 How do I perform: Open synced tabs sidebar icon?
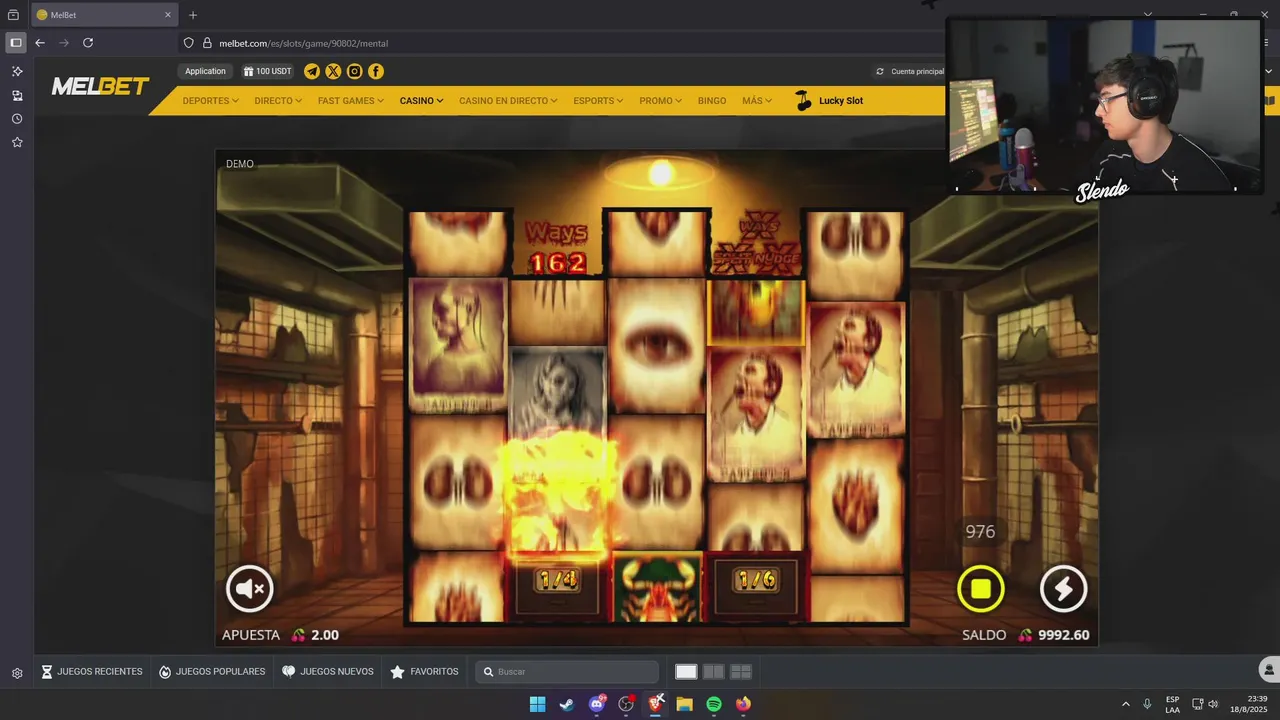(x=17, y=96)
